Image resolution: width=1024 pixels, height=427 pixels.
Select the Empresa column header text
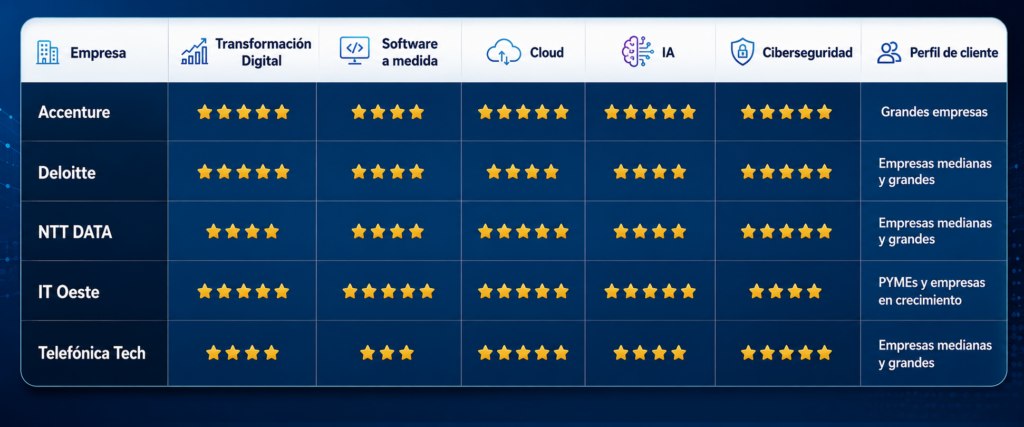pos(98,53)
